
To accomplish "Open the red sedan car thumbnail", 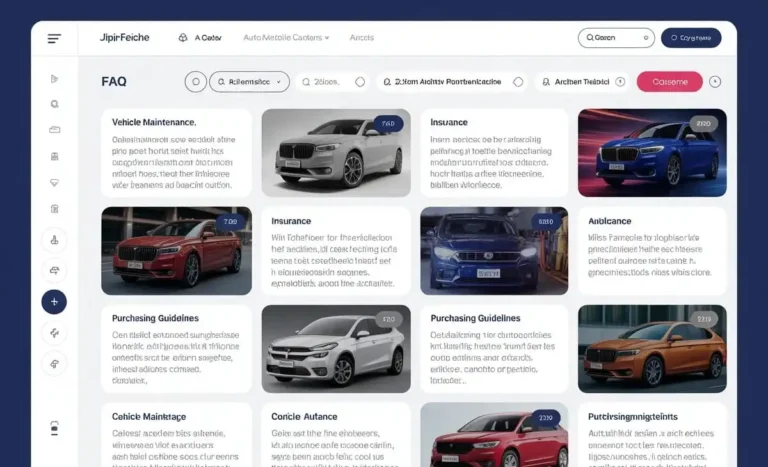I will (176, 251).
